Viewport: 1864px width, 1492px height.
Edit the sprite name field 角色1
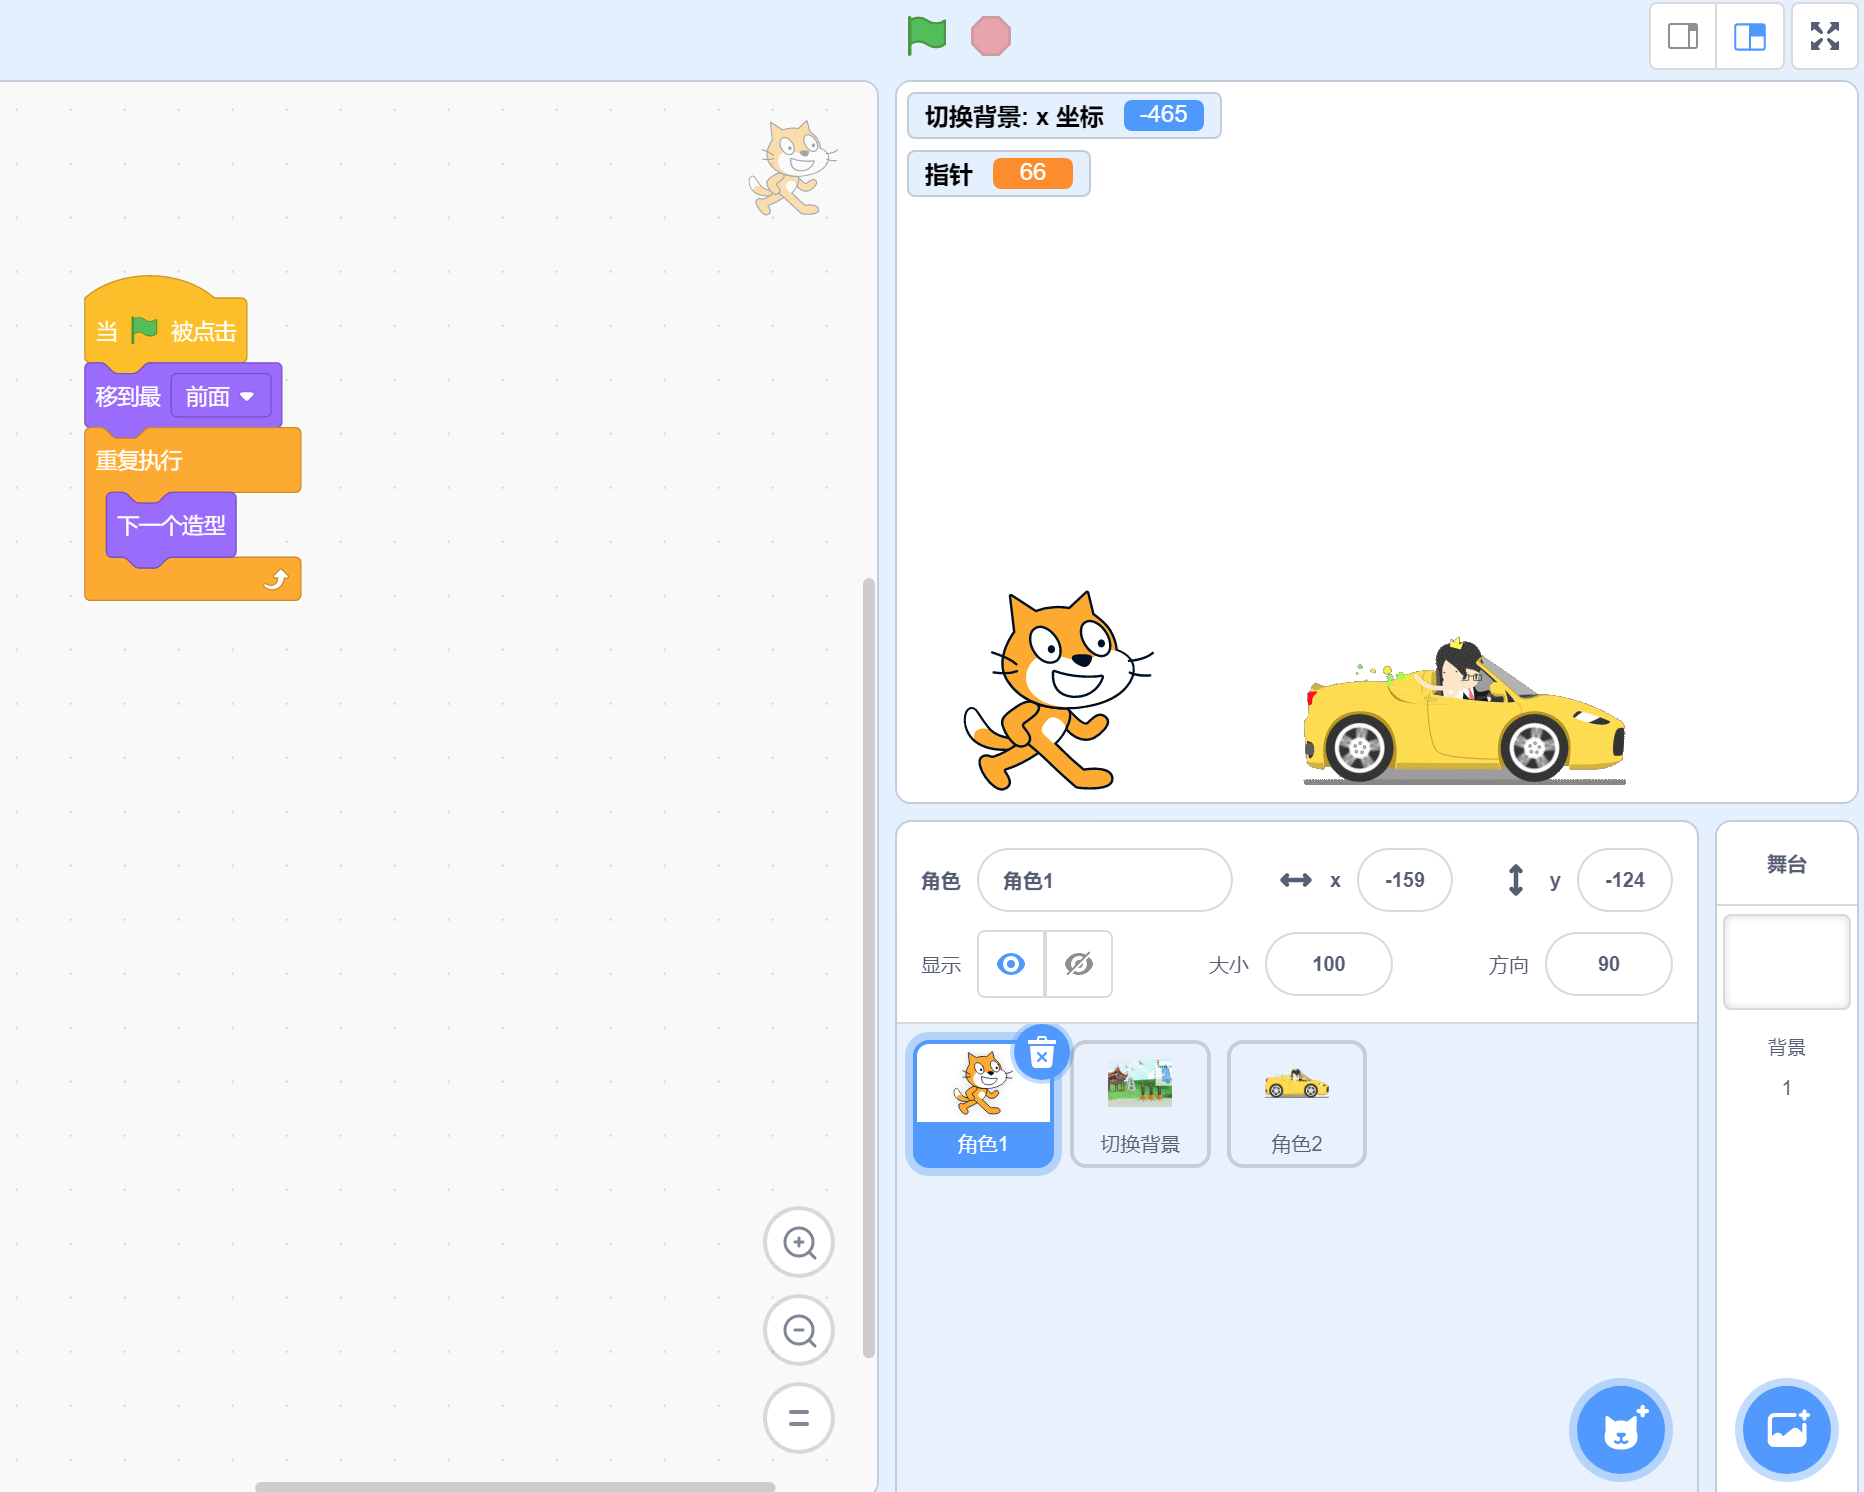(x=1105, y=880)
